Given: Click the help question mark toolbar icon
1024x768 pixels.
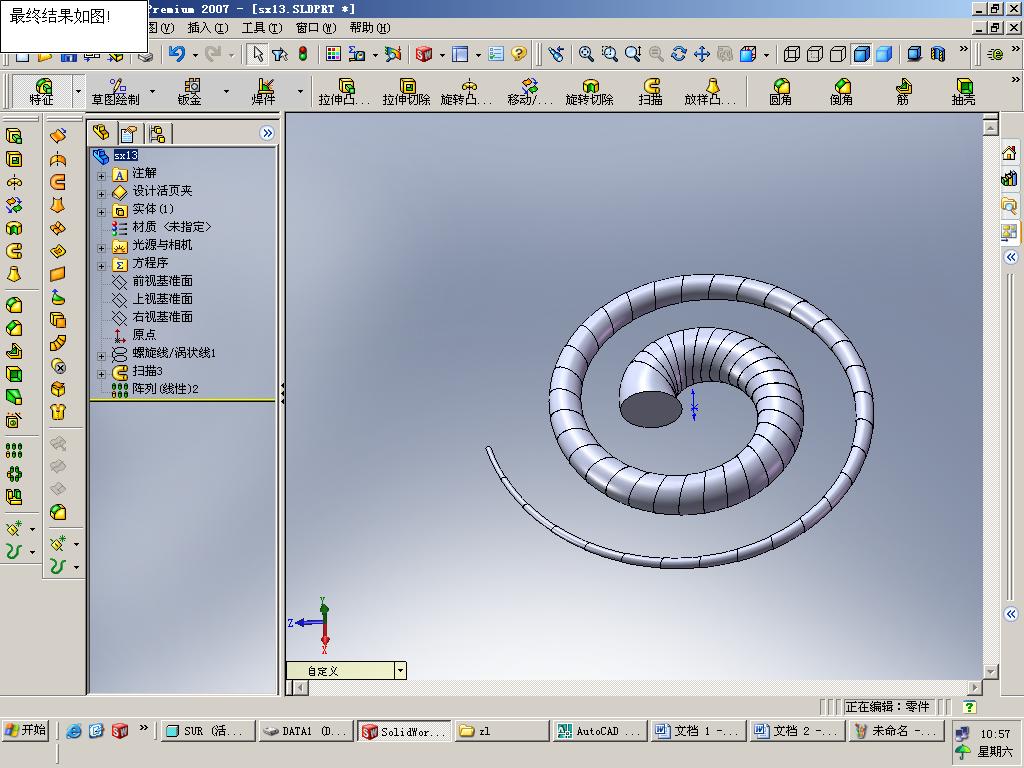Looking at the screenshot, I should point(519,54).
